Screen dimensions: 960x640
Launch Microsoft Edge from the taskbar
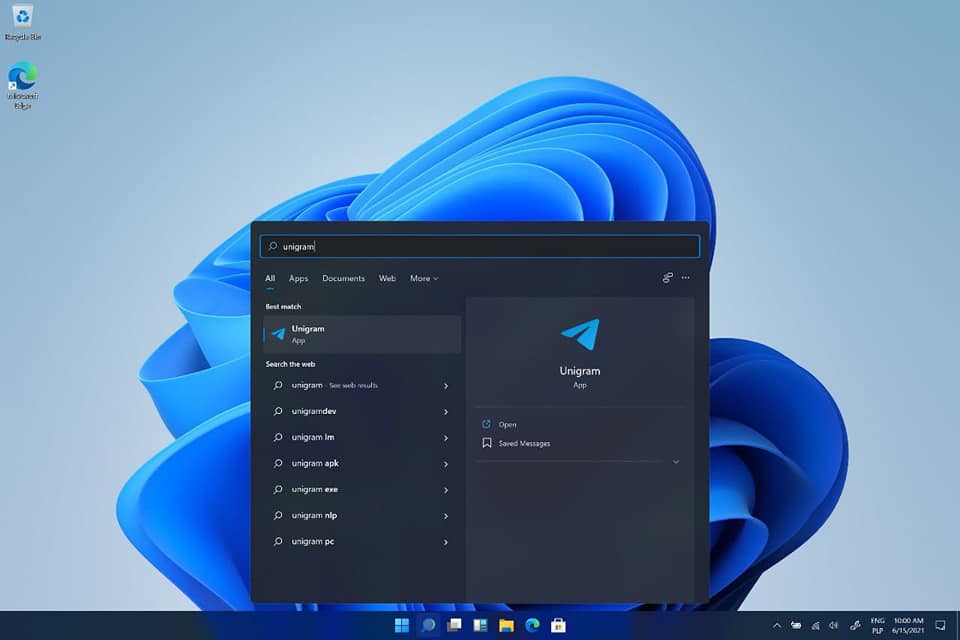(533, 625)
